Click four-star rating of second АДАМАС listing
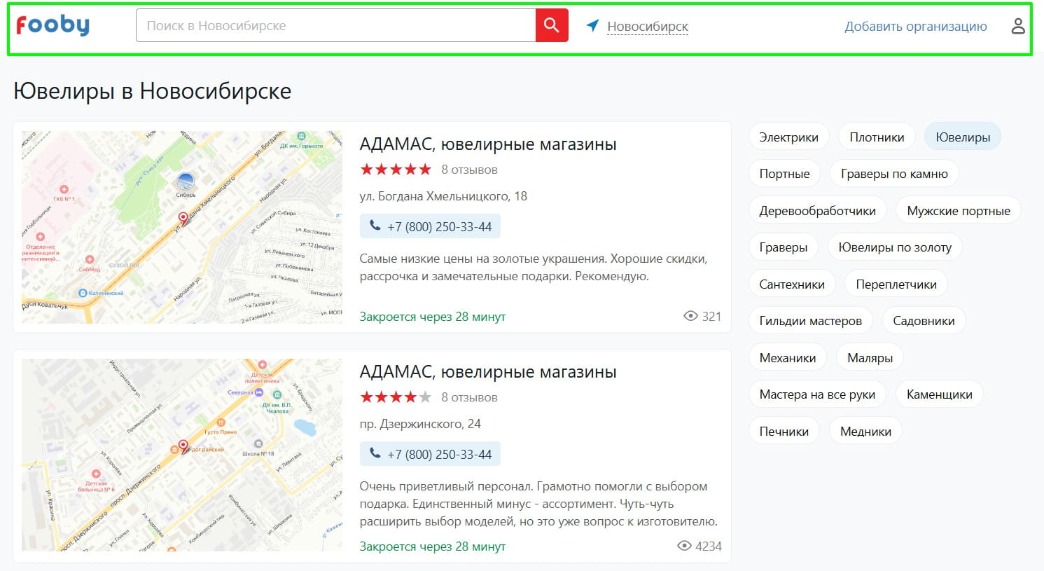Screen dimensions: 1044x571 [395, 397]
